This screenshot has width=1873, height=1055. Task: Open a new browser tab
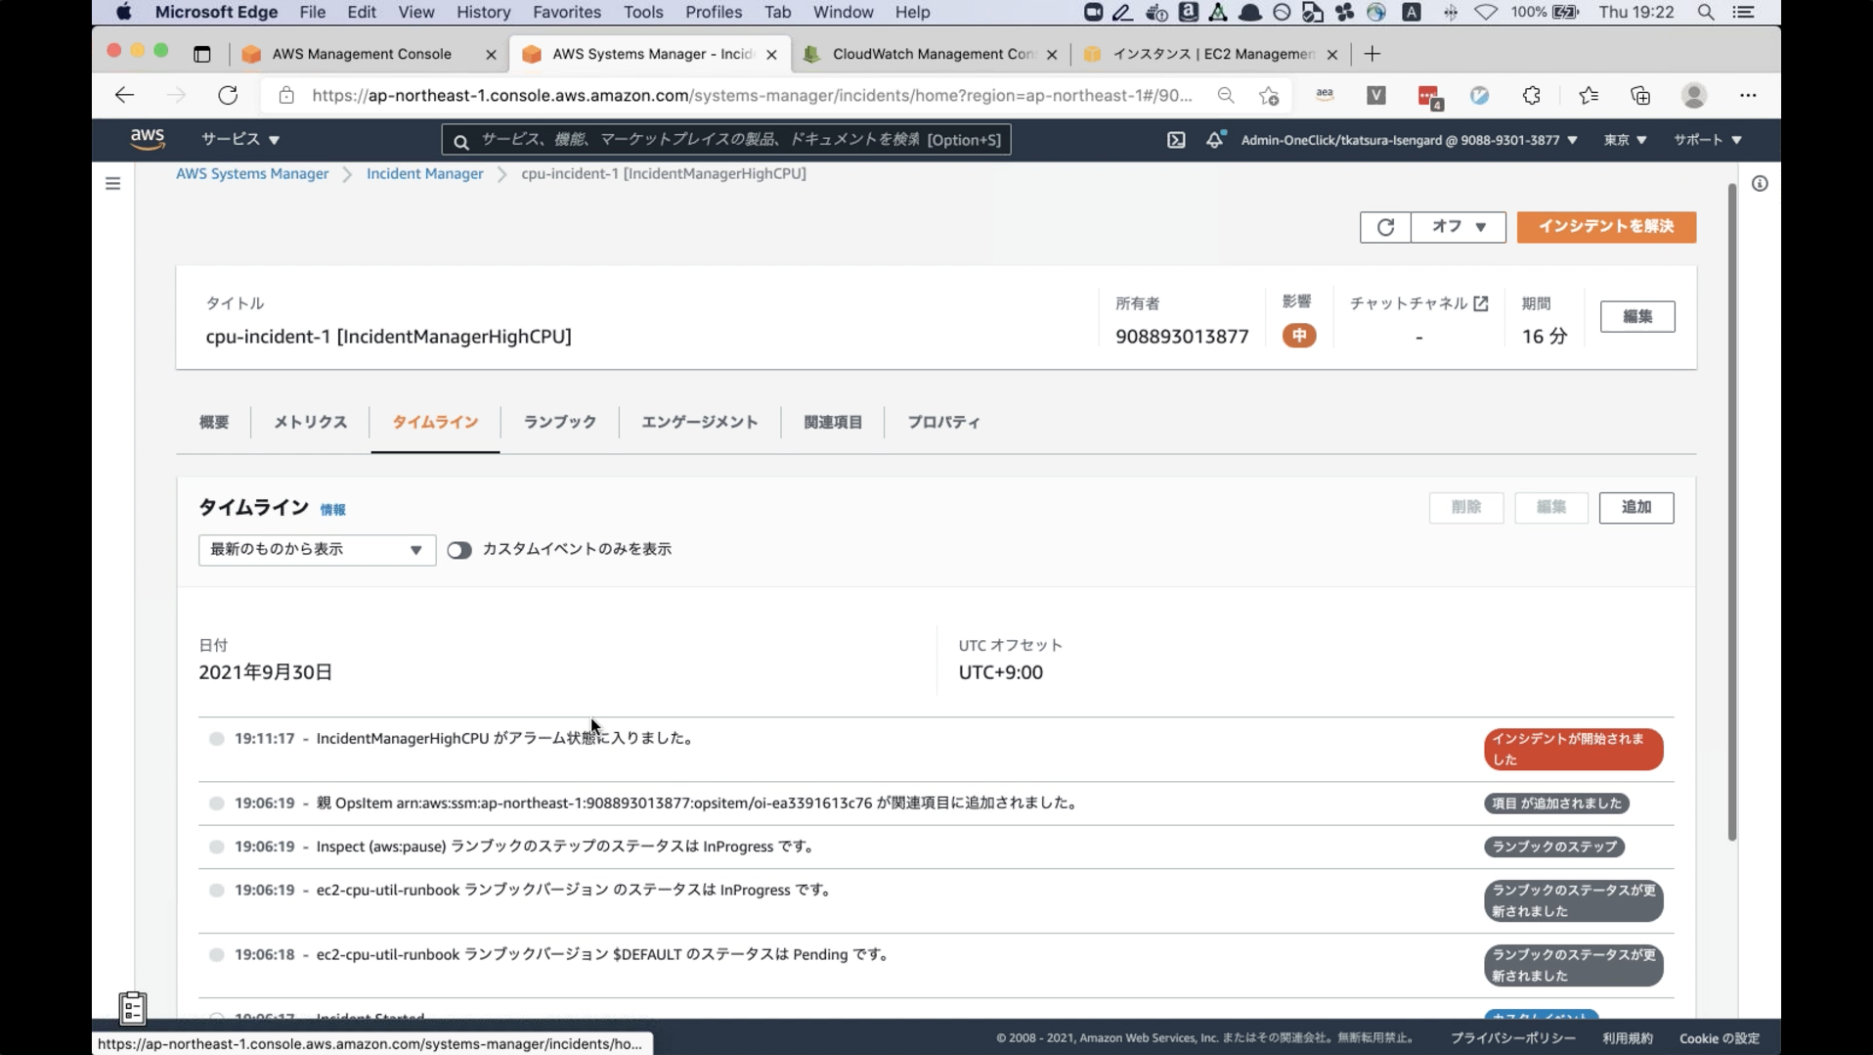(1372, 54)
